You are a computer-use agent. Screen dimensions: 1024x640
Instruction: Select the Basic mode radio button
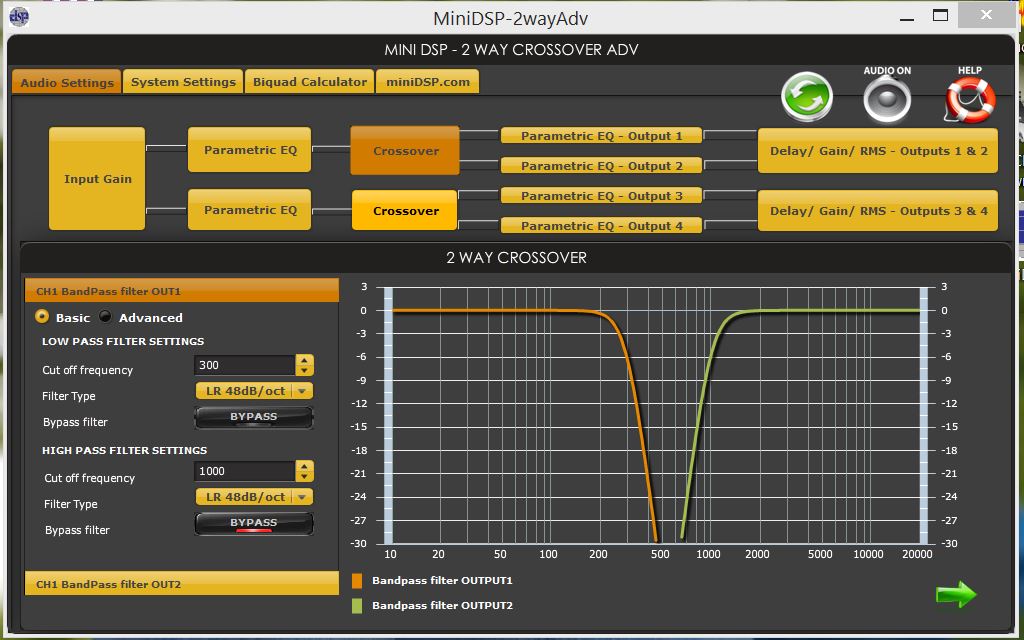click(x=42, y=317)
